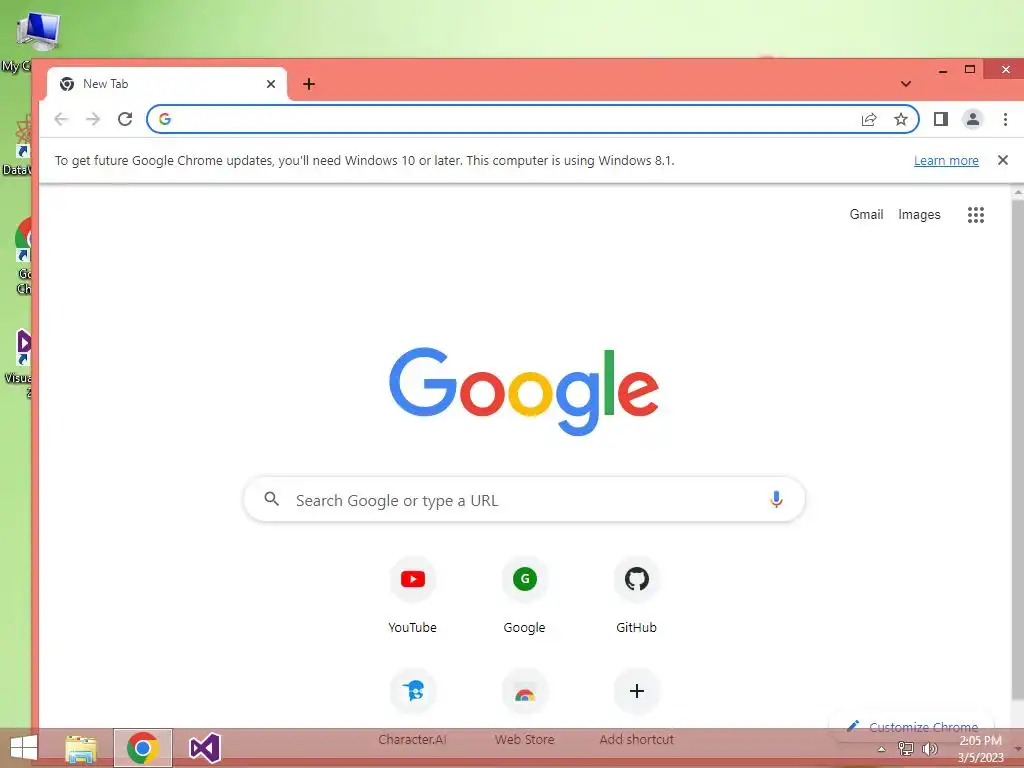Open Visual Studio from the taskbar
This screenshot has height=768, width=1024.
(204, 748)
